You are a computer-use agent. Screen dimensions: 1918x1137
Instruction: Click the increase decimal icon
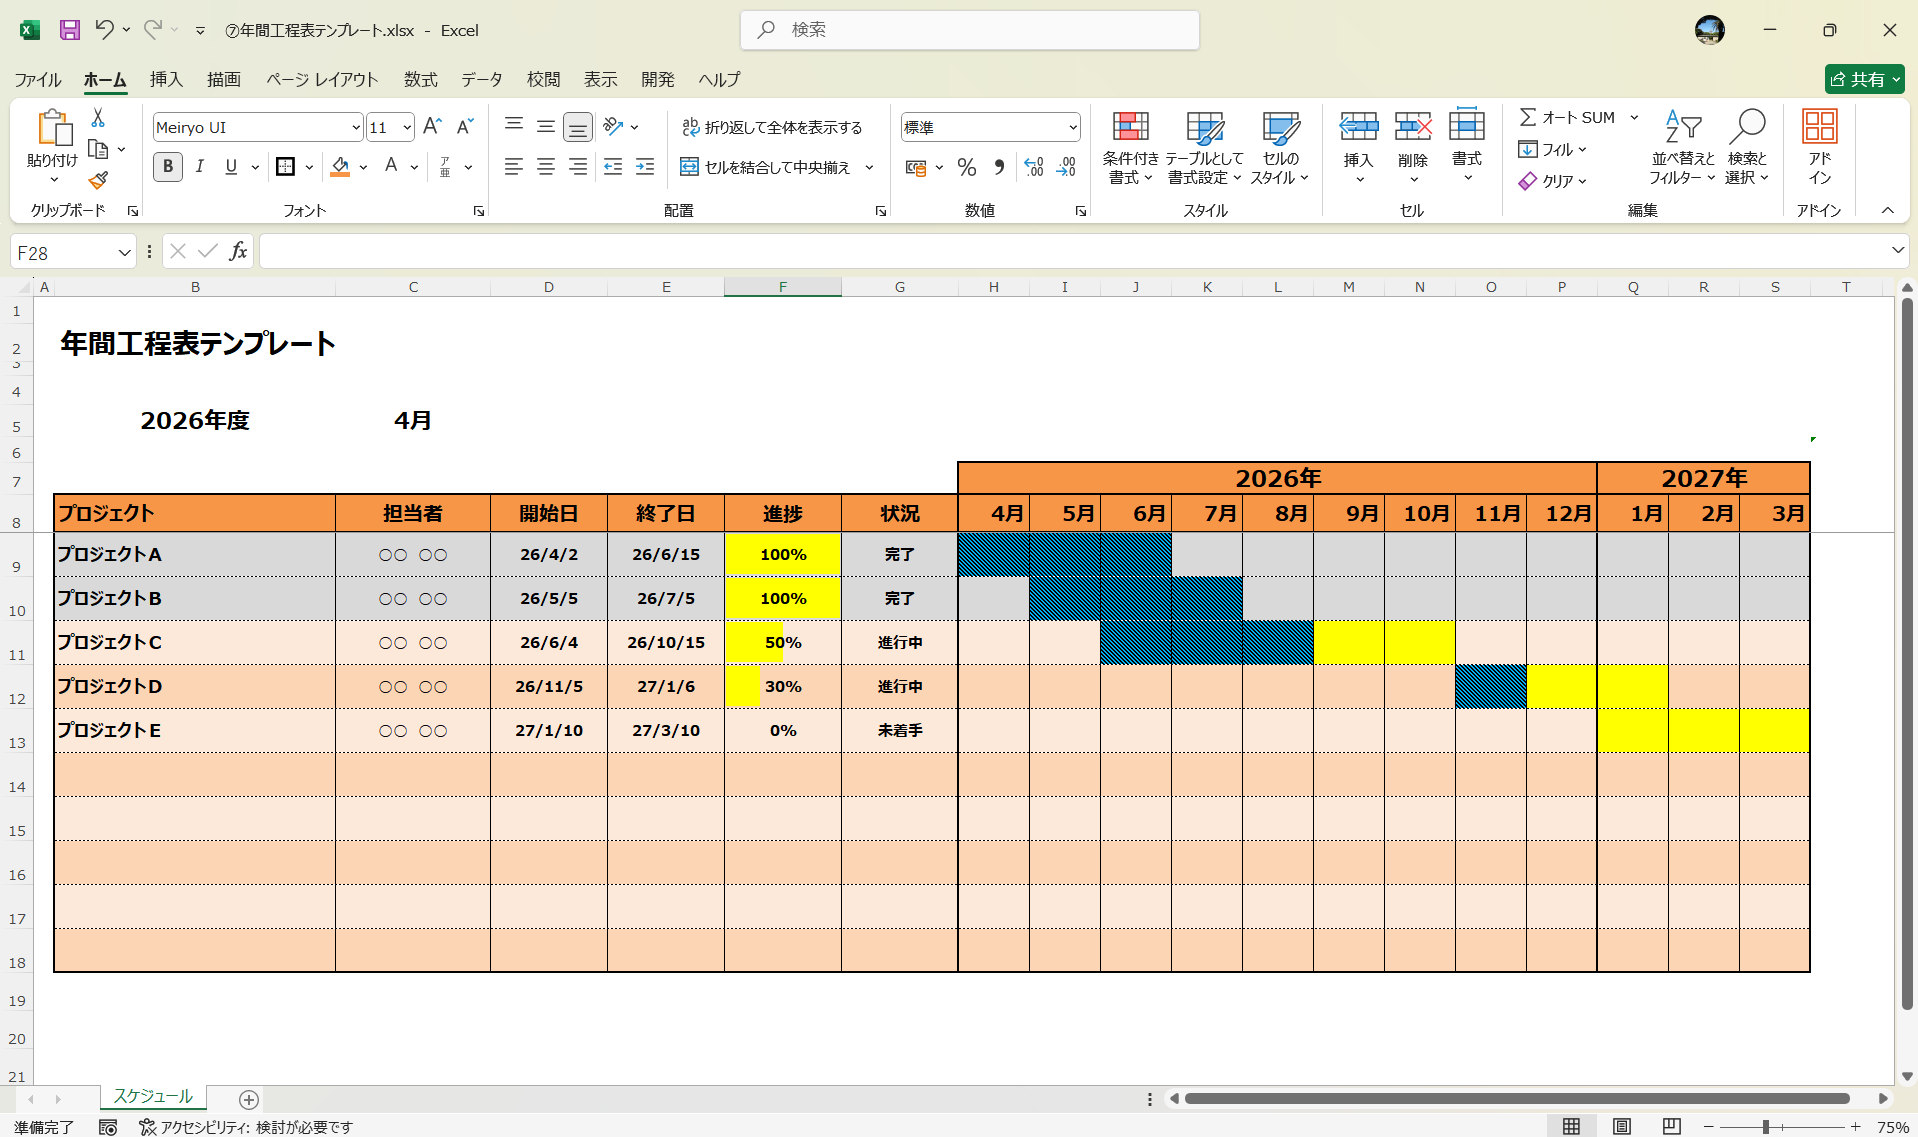pyautogui.click(x=1034, y=167)
